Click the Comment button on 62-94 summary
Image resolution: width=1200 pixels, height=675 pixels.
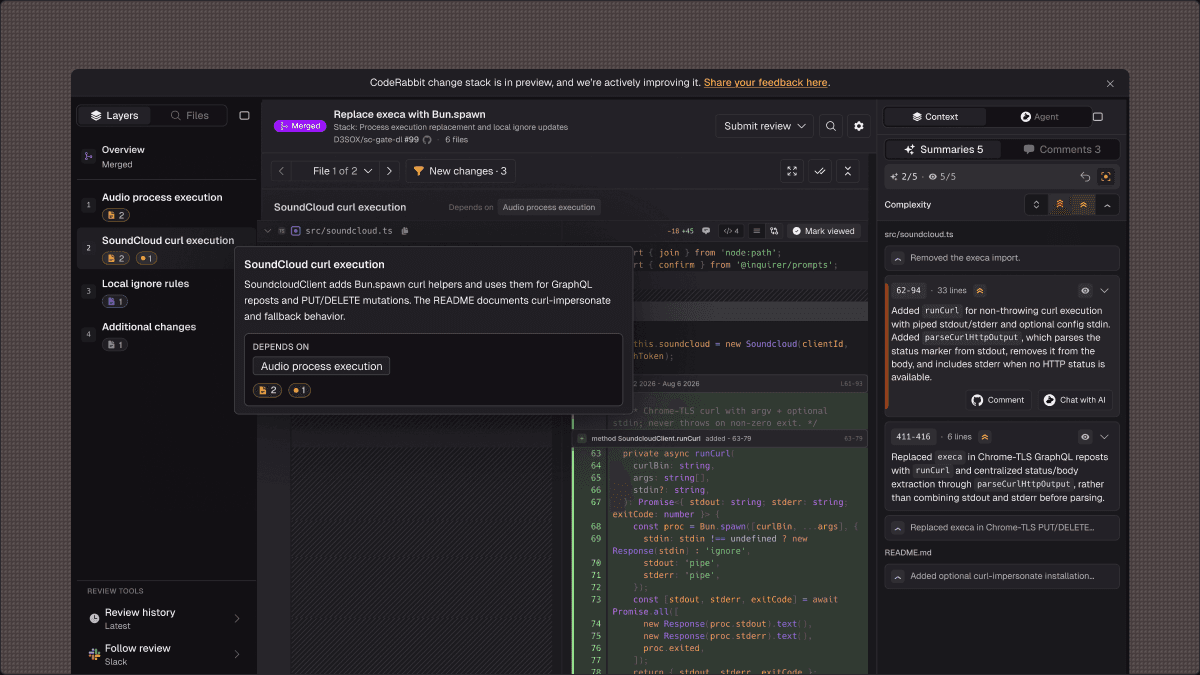coord(998,400)
